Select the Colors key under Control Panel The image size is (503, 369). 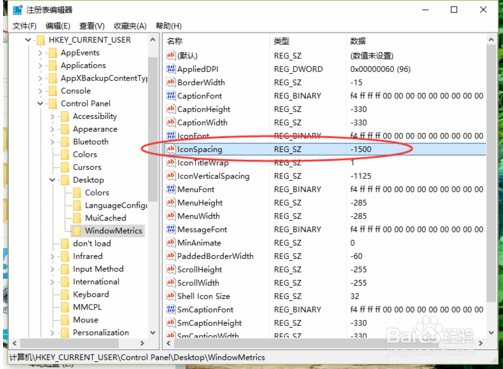[85, 154]
